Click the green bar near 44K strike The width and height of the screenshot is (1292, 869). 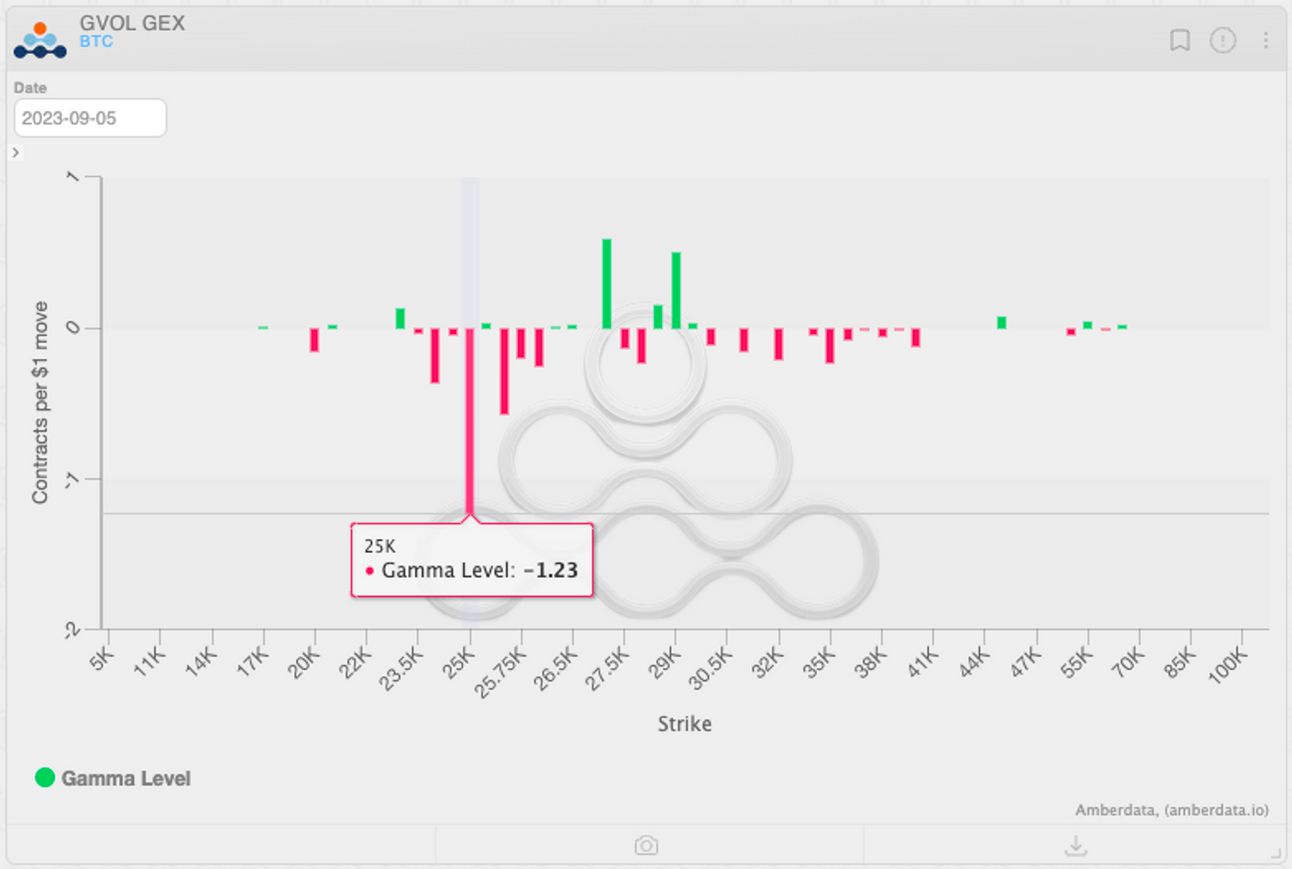coord(1002,323)
